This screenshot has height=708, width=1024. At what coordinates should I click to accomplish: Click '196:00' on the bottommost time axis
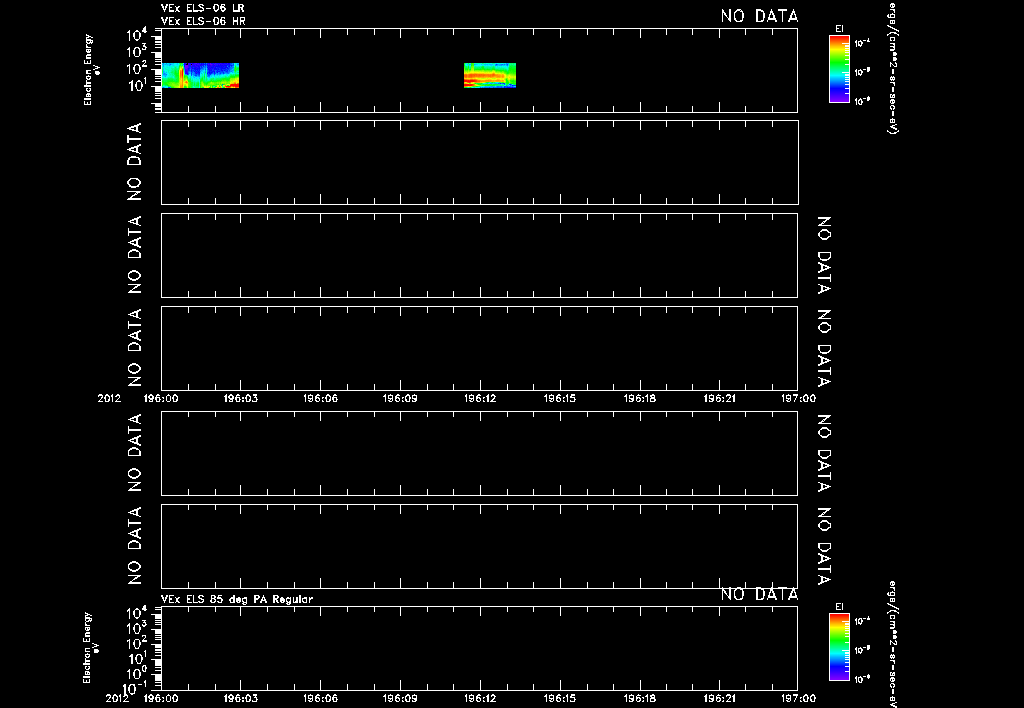(x=161, y=699)
